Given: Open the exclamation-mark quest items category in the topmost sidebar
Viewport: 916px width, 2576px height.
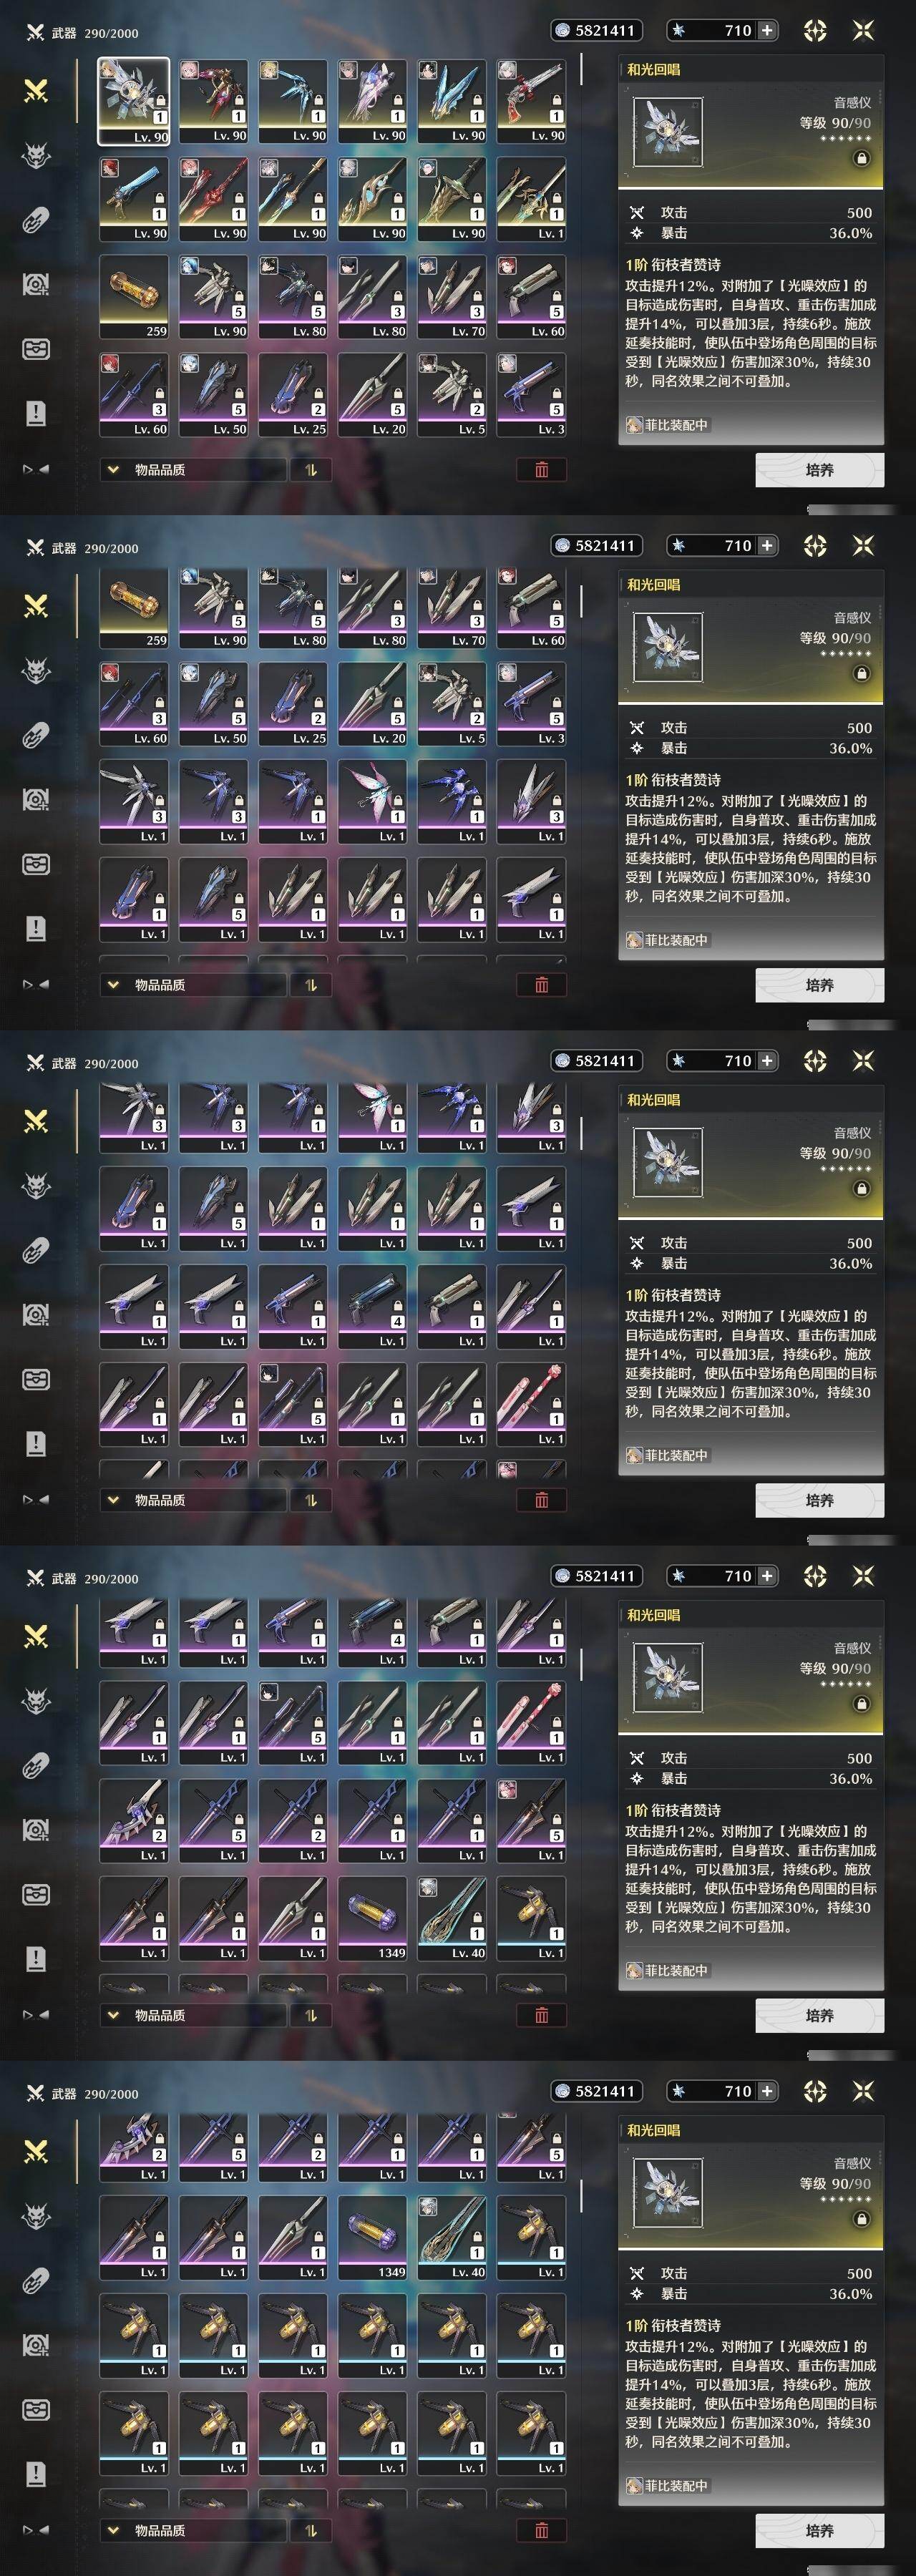Looking at the screenshot, I should pyautogui.click(x=36, y=413).
